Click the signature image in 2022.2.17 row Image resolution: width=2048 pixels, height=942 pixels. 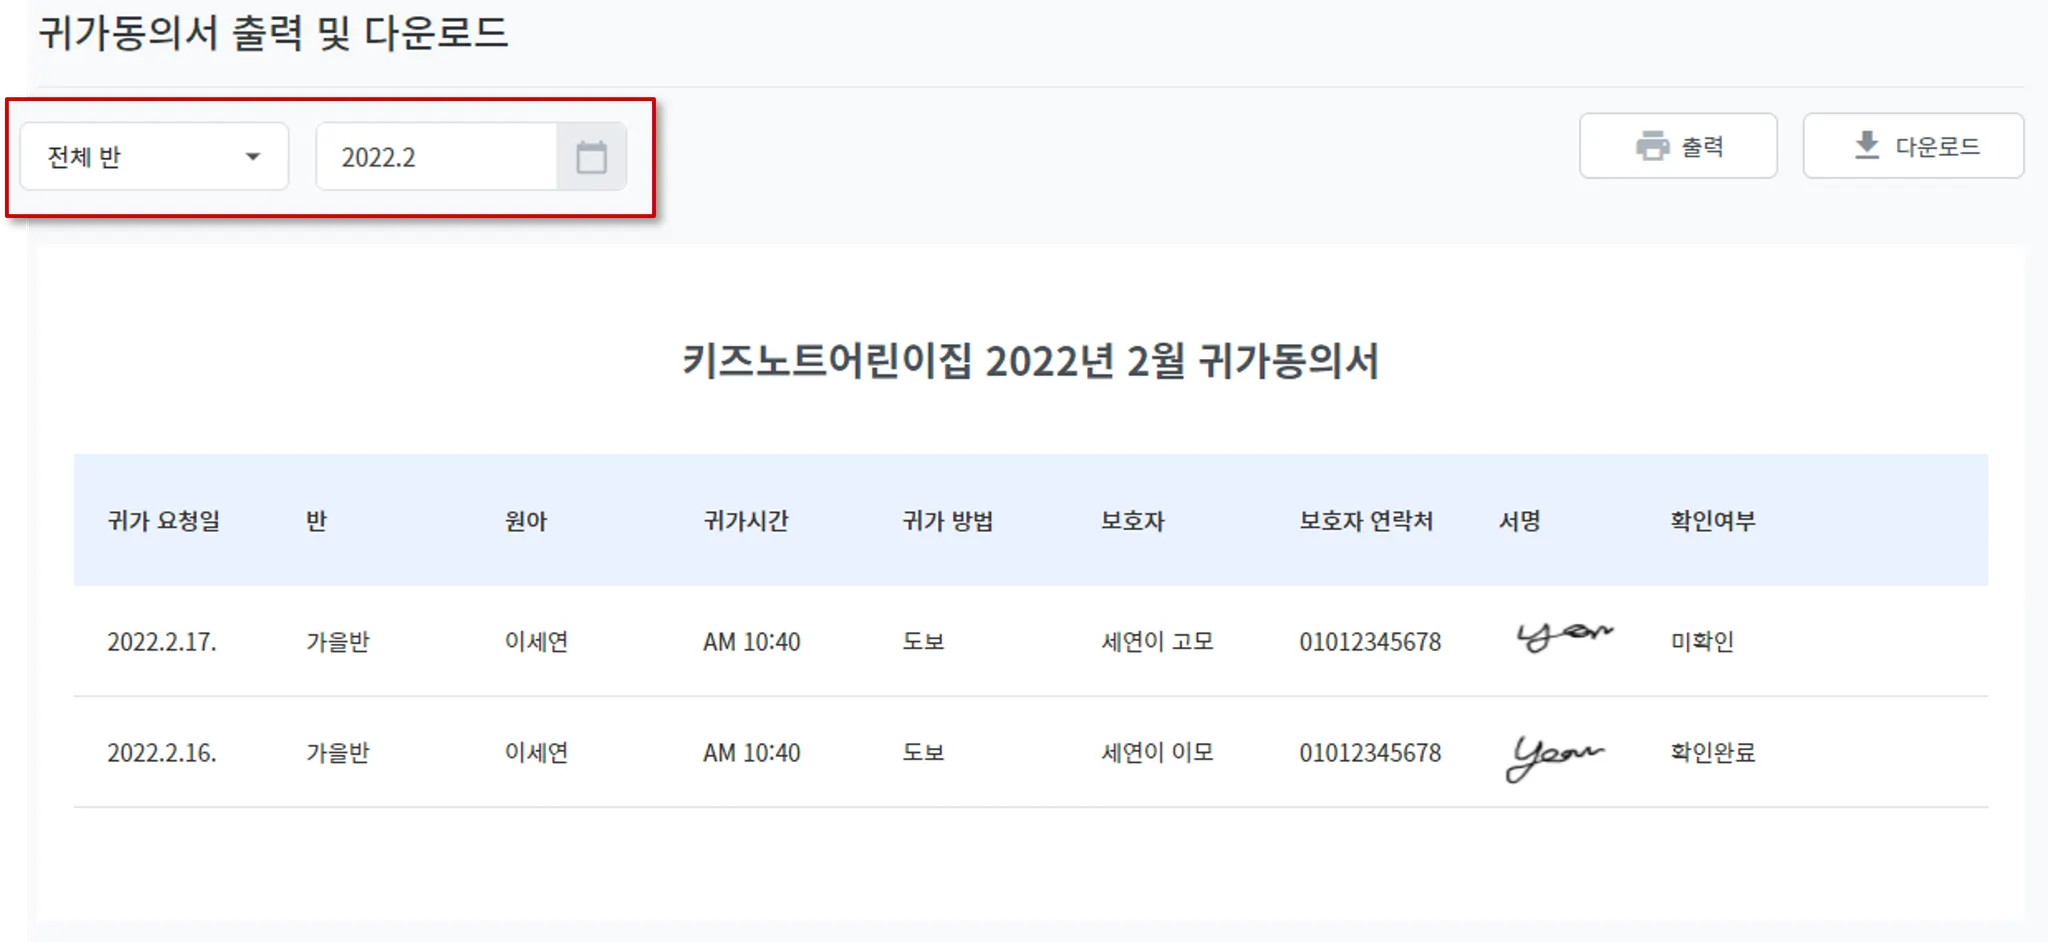[1564, 636]
